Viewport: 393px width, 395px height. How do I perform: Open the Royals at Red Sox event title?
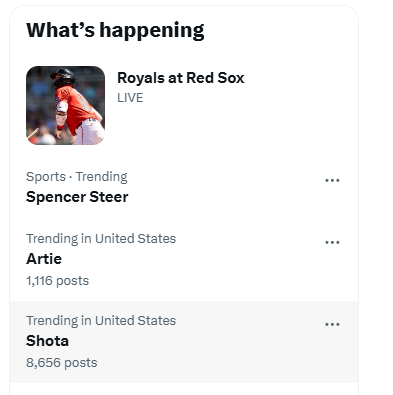(181, 78)
